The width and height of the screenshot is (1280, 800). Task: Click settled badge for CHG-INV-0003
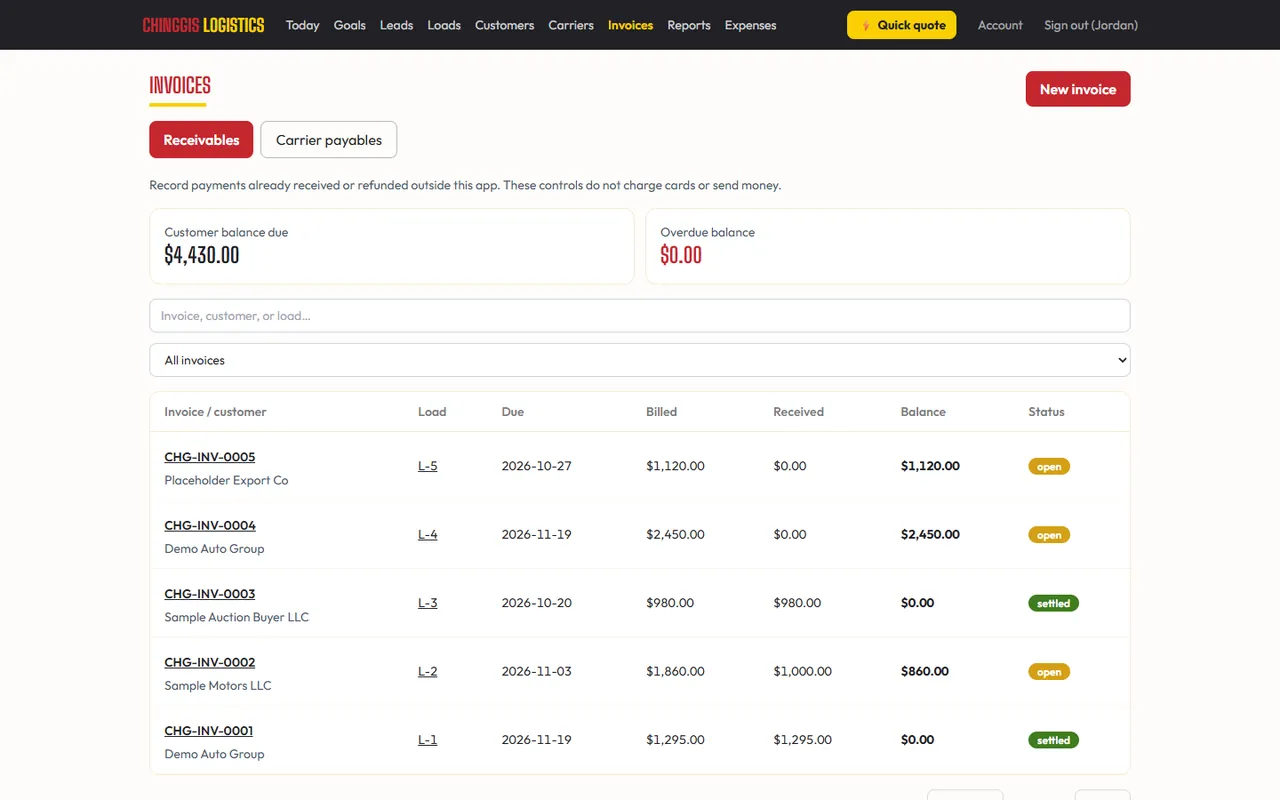point(1053,603)
